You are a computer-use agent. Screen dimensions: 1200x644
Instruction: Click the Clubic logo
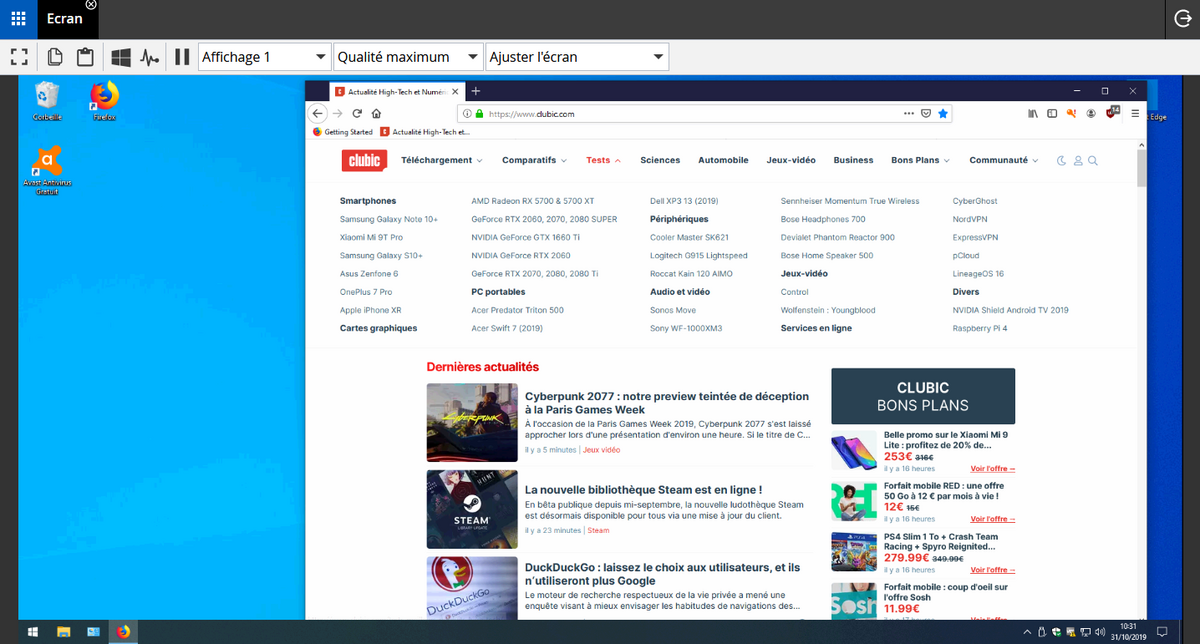(362, 161)
